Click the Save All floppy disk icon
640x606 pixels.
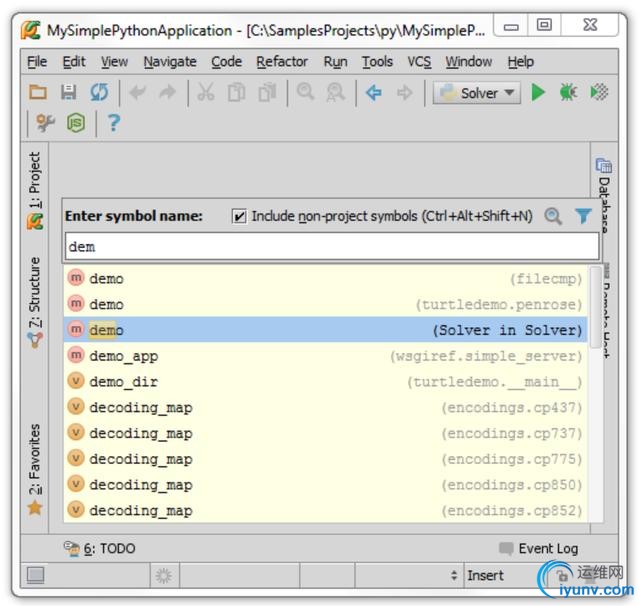(69, 92)
